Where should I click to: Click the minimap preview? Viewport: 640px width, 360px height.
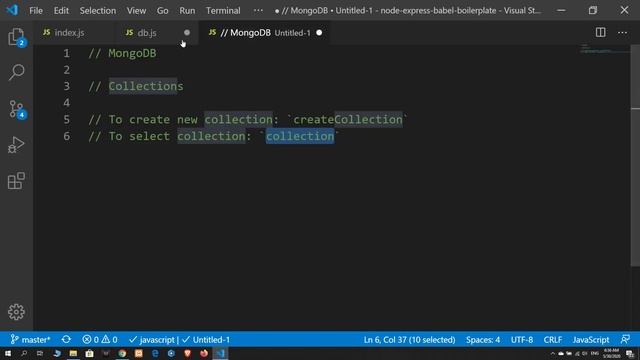(x=605, y=49)
